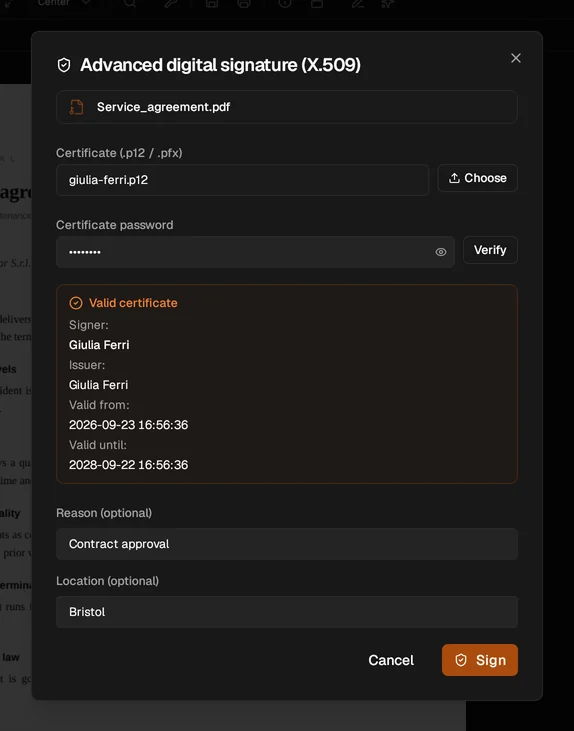Select the signer name Giulia Ferri
574x731 pixels.
(x=99, y=345)
